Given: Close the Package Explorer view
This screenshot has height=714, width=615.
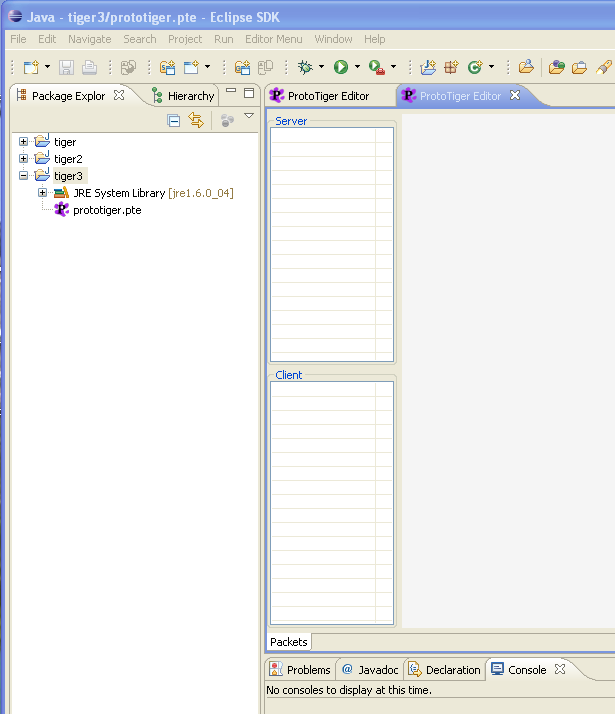Looking at the screenshot, I should pos(119,95).
